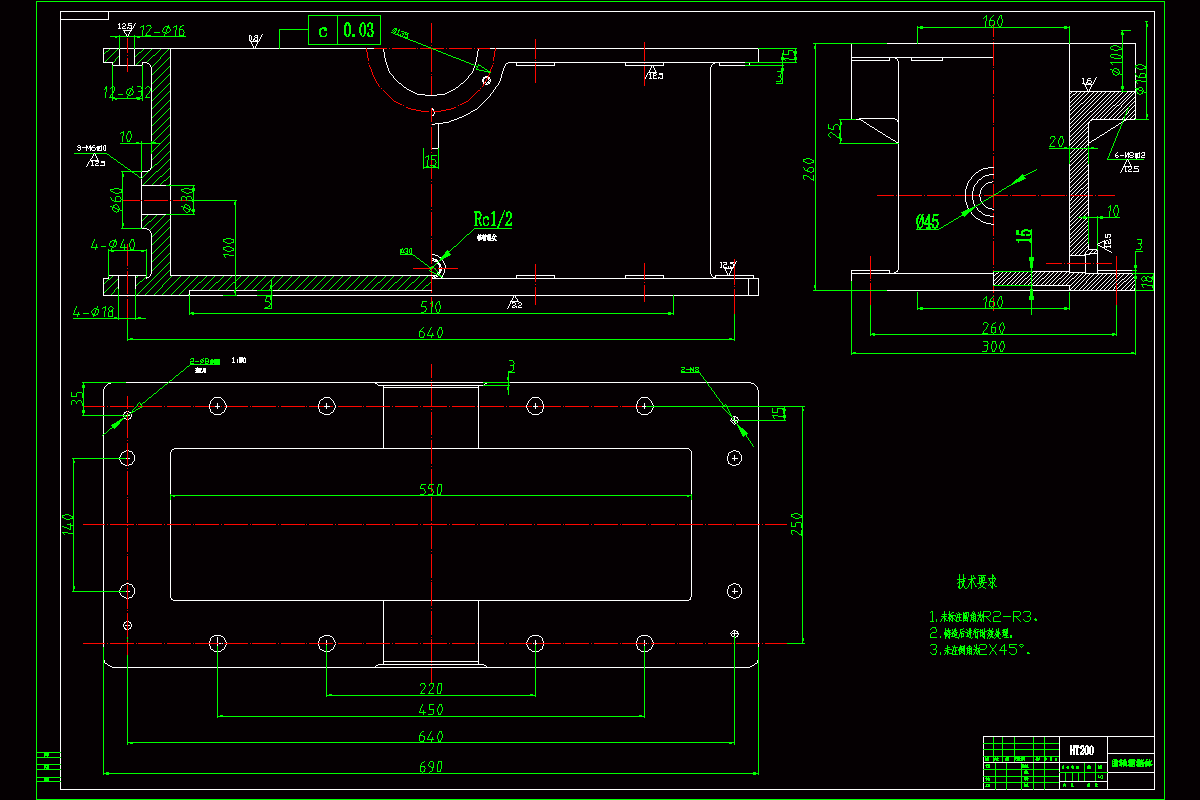1200x800 pixels.
Task: Select the "6-M8" thread callout in side view
Action: click(1131, 156)
